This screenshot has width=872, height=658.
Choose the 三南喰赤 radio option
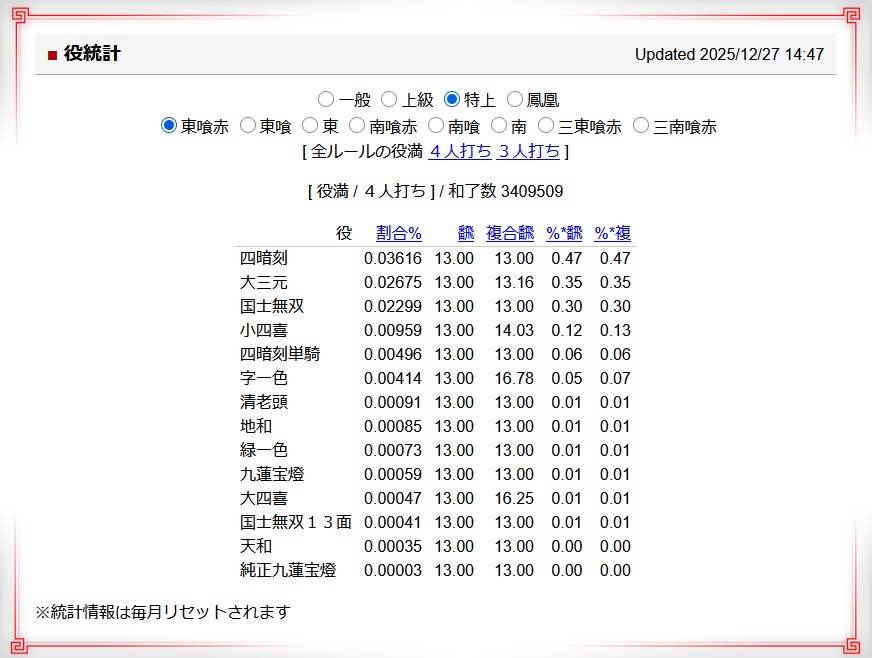(641, 126)
